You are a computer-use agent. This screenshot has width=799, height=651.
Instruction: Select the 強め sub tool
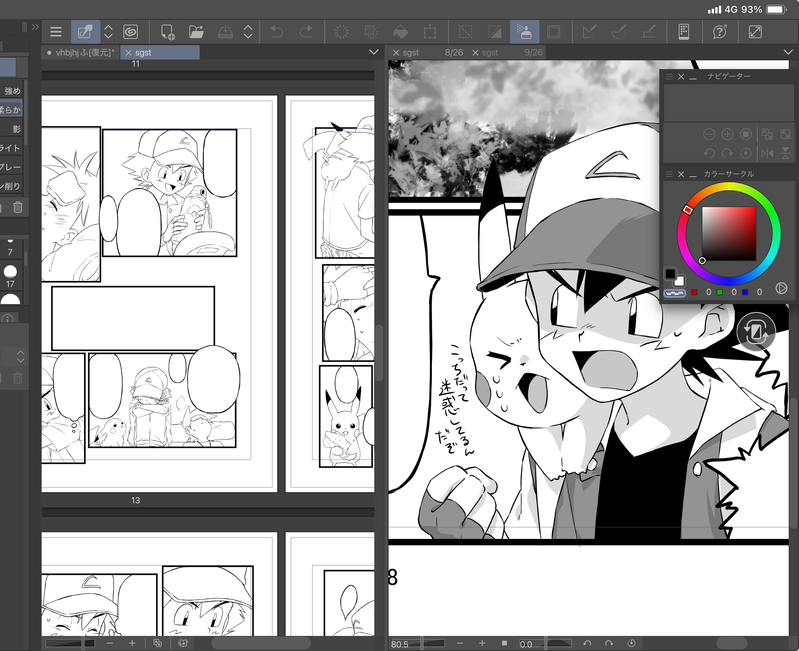[11, 91]
